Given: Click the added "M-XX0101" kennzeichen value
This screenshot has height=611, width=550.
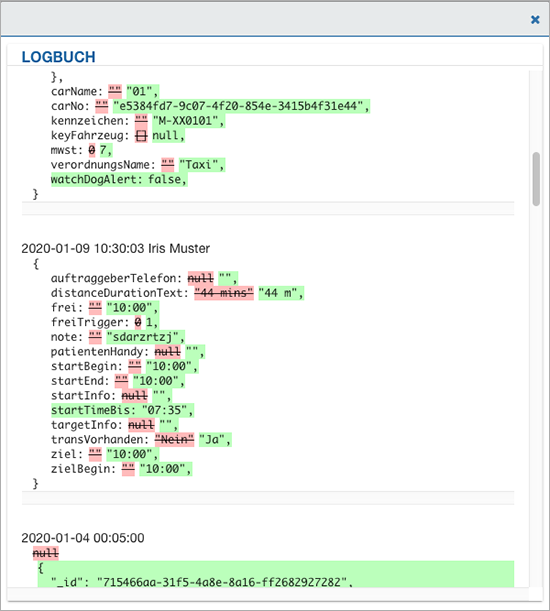Looking at the screenshot, I should pyautogui.click(x=188, y=121).
